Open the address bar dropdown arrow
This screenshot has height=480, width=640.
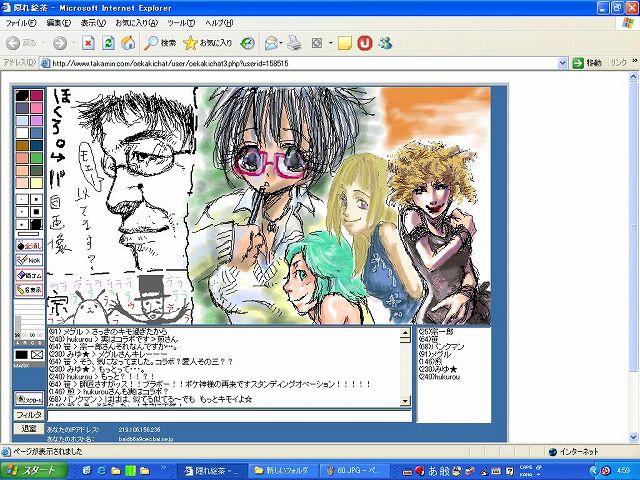click(x=562, y=63)
